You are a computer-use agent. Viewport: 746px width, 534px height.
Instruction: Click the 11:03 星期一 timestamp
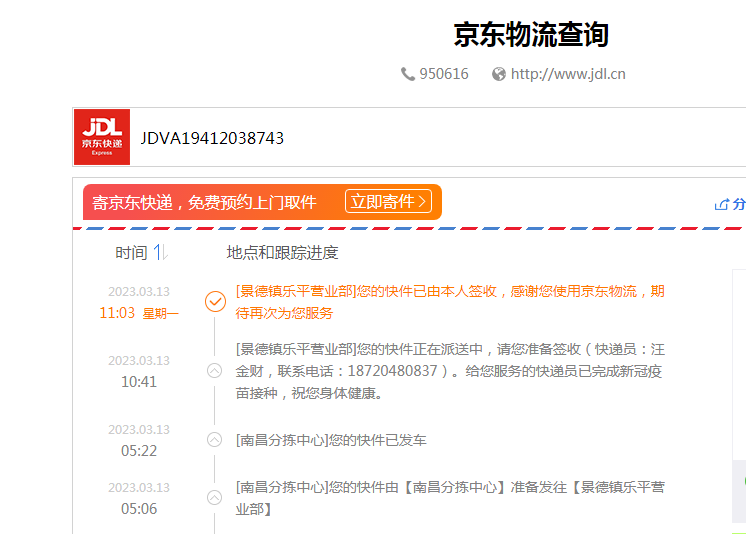click(139, 313)
